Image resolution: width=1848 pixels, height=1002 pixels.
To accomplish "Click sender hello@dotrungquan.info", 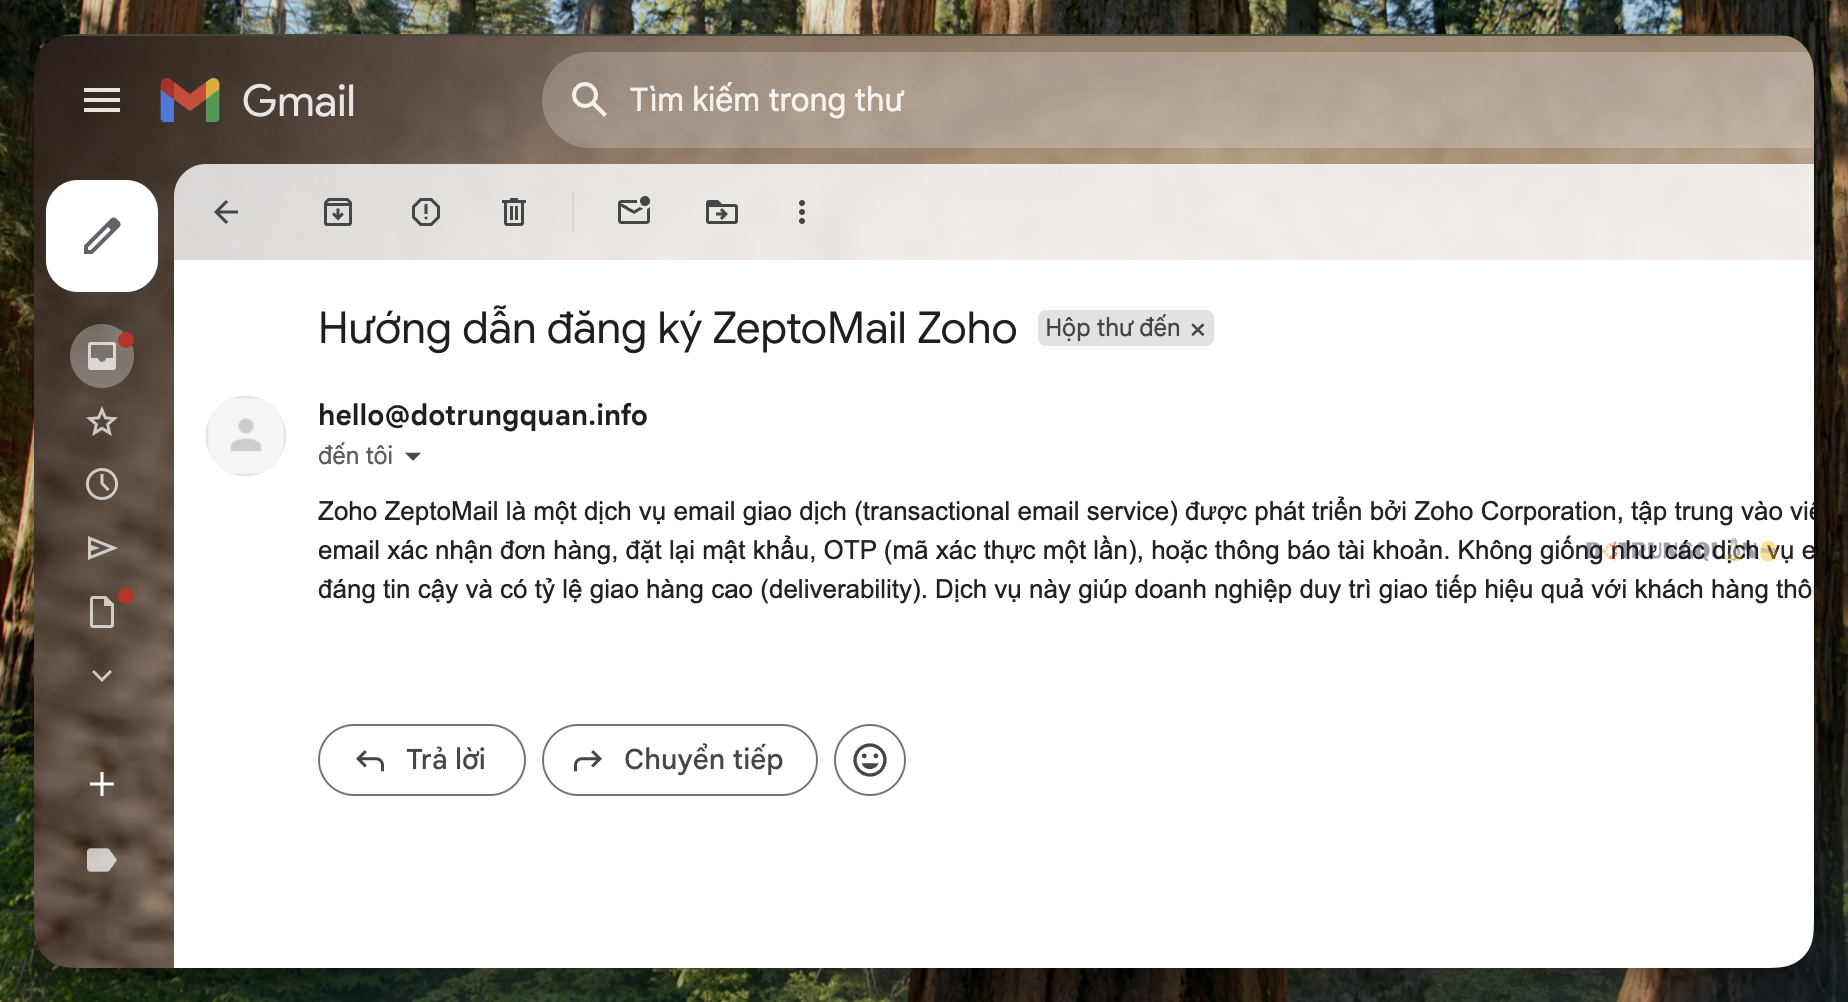I will [482, 415].
